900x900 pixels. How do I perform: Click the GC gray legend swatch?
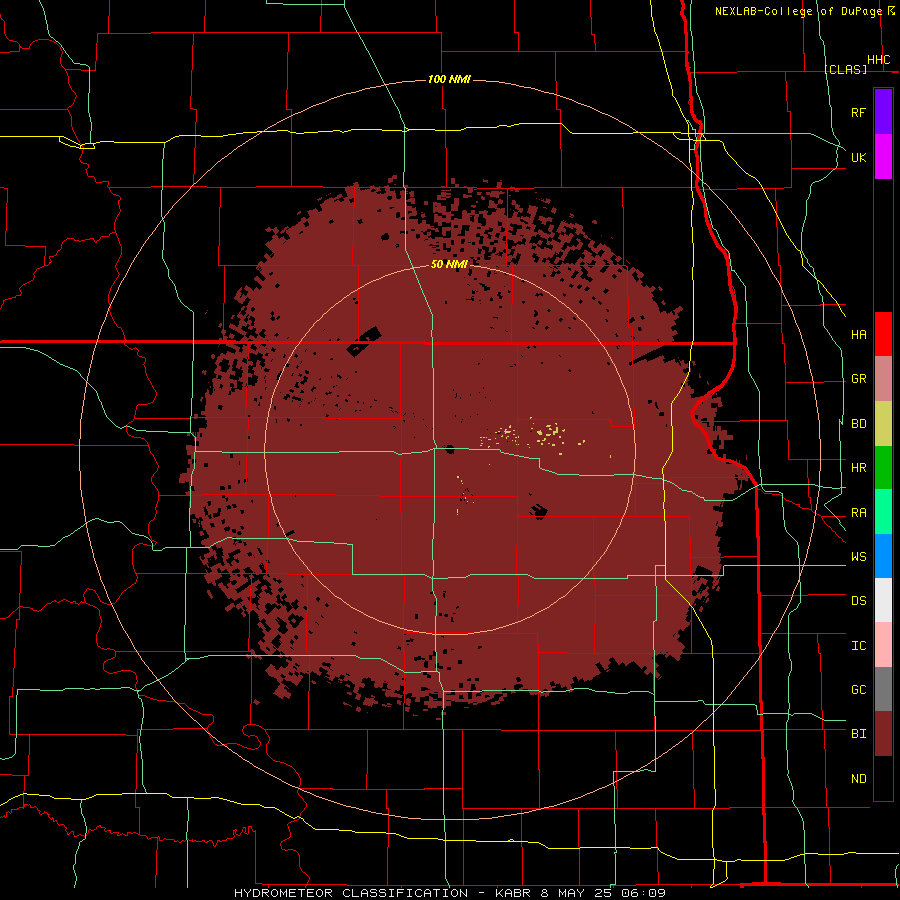click(883, 689)
